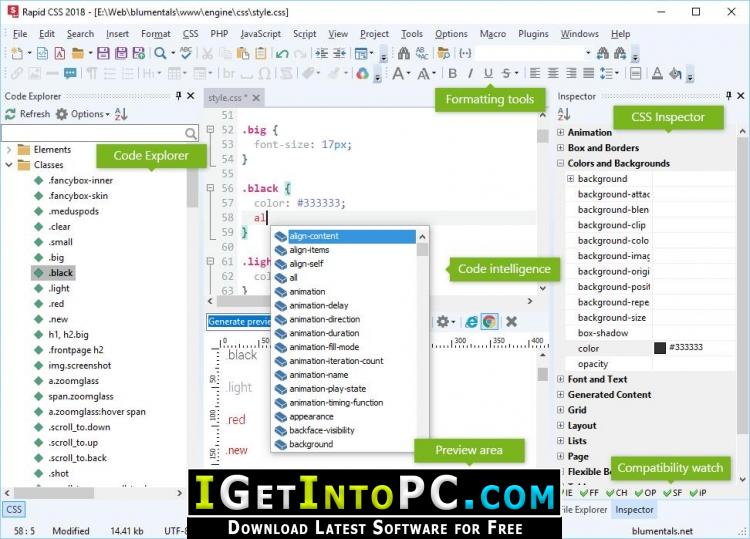Click the Undo arrow icon
This screenshot has height=539, width=750.
point(282,54)
